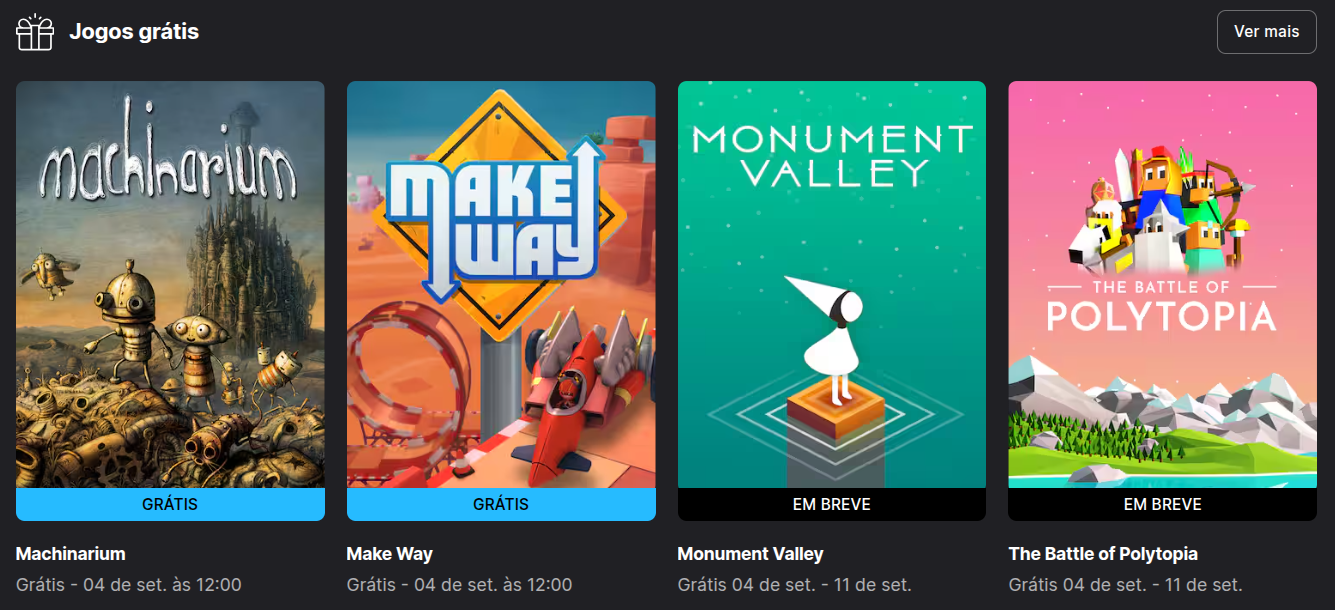Click the GRÁTIS banner under Machinarium
Viewport: 1335px width, 610px height.
tap(170, 504)
